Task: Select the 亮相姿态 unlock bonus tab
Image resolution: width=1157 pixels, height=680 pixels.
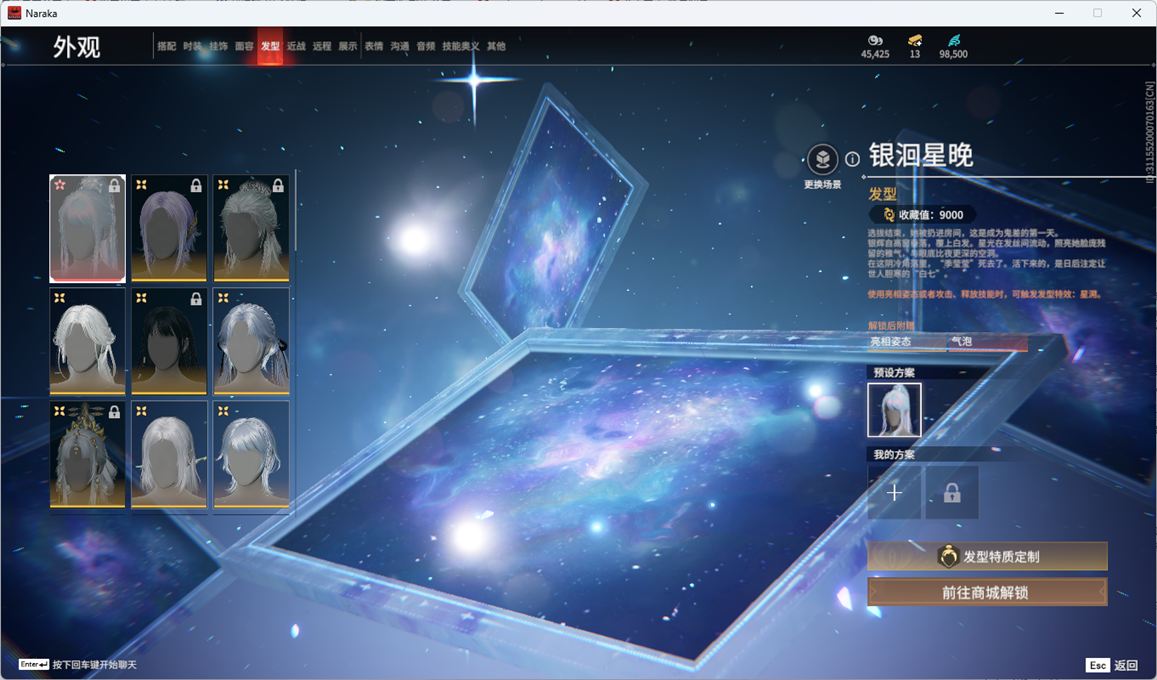Action: 905,342
